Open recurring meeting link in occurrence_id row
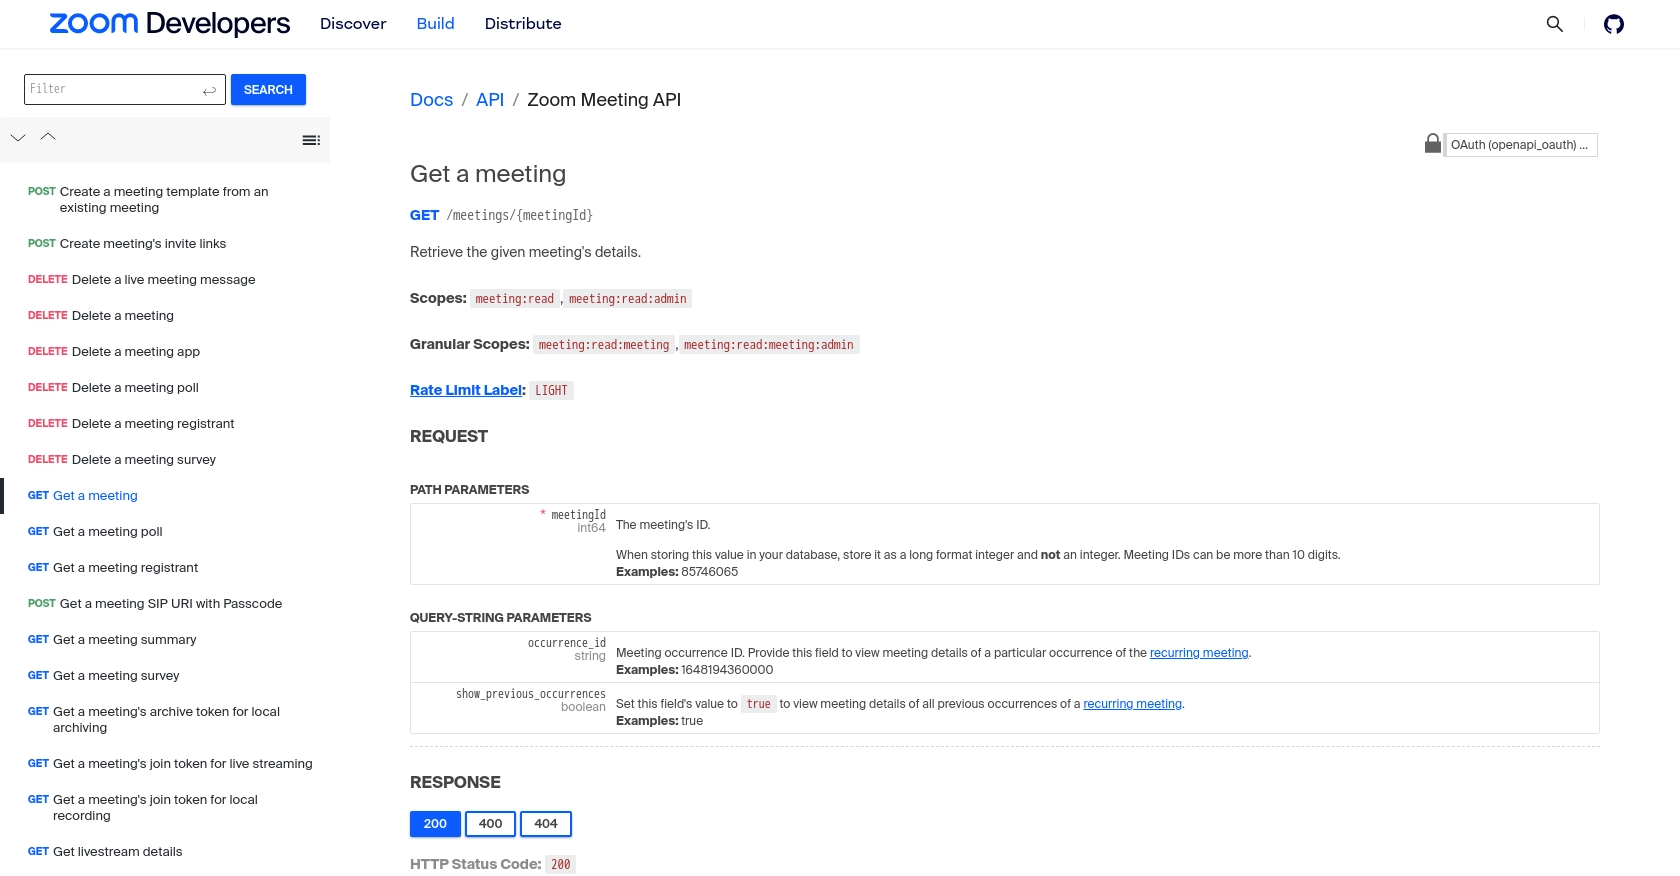The height and width of the screenshot is (876, 1680). pos(1199,653)
